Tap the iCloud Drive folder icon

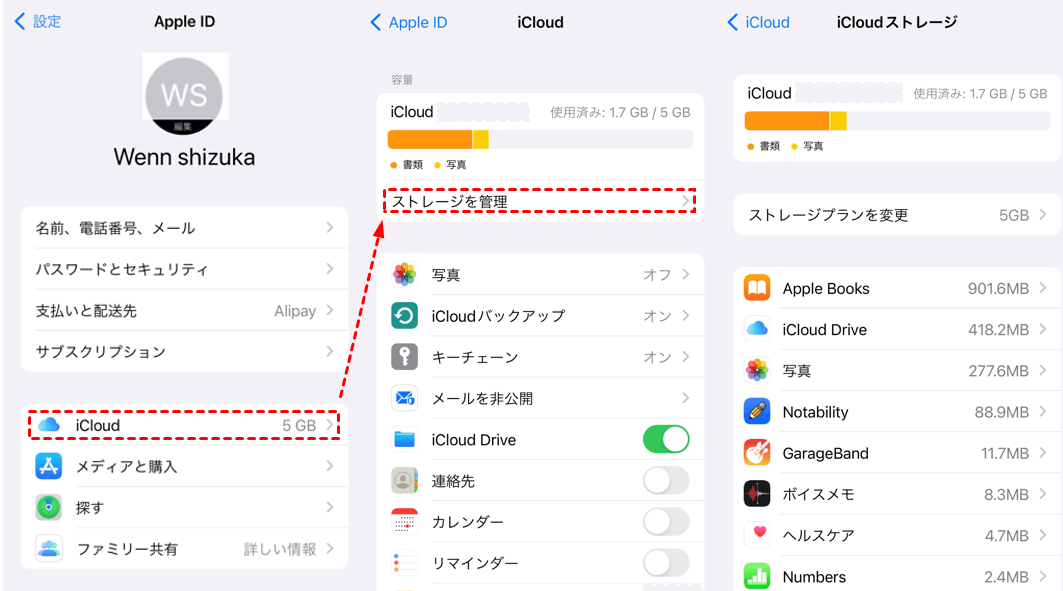coord(405,439)
